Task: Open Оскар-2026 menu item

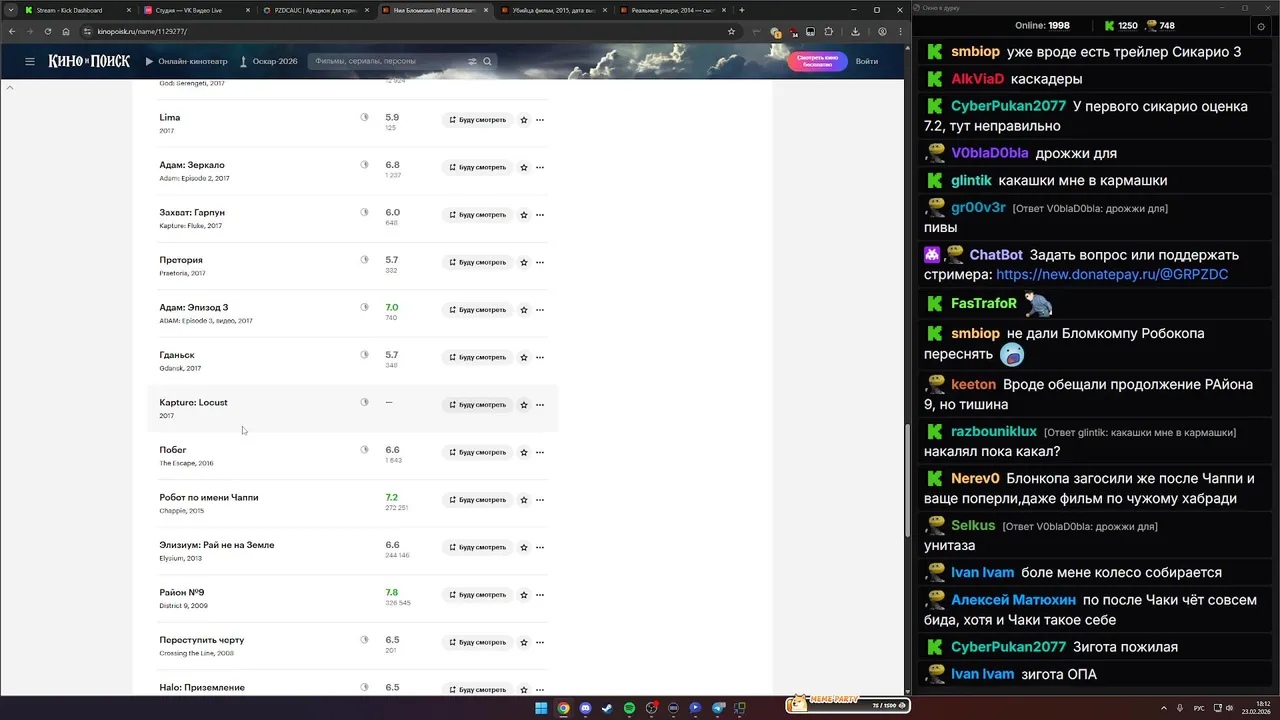Action: pos(269,61)
